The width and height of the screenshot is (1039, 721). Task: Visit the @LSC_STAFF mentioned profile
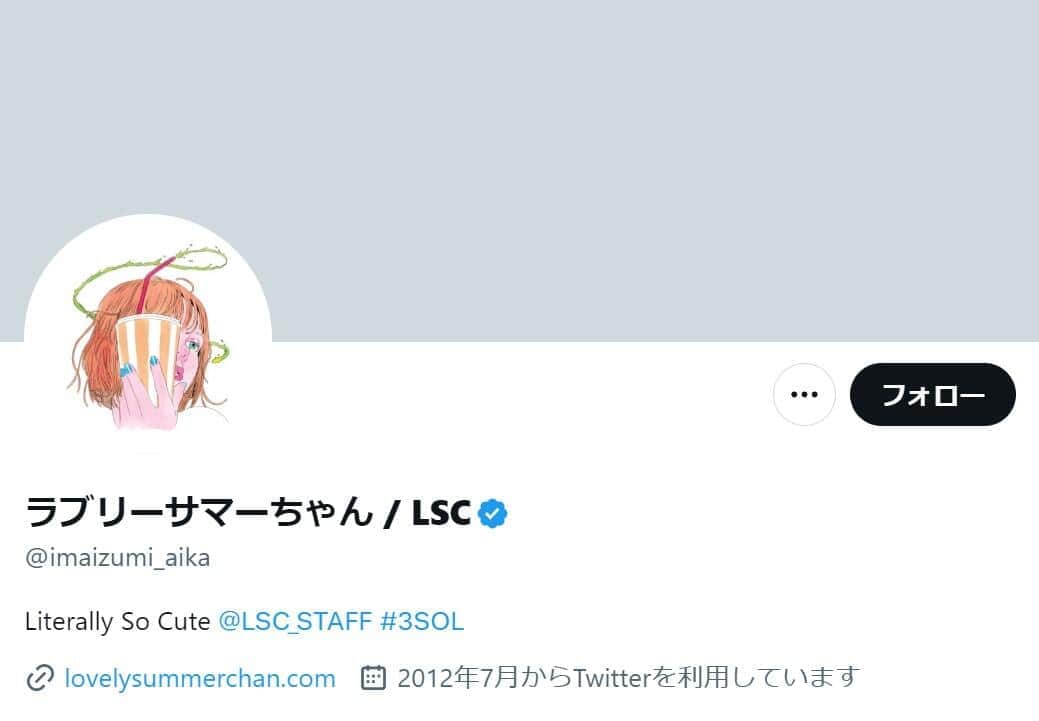295,622
